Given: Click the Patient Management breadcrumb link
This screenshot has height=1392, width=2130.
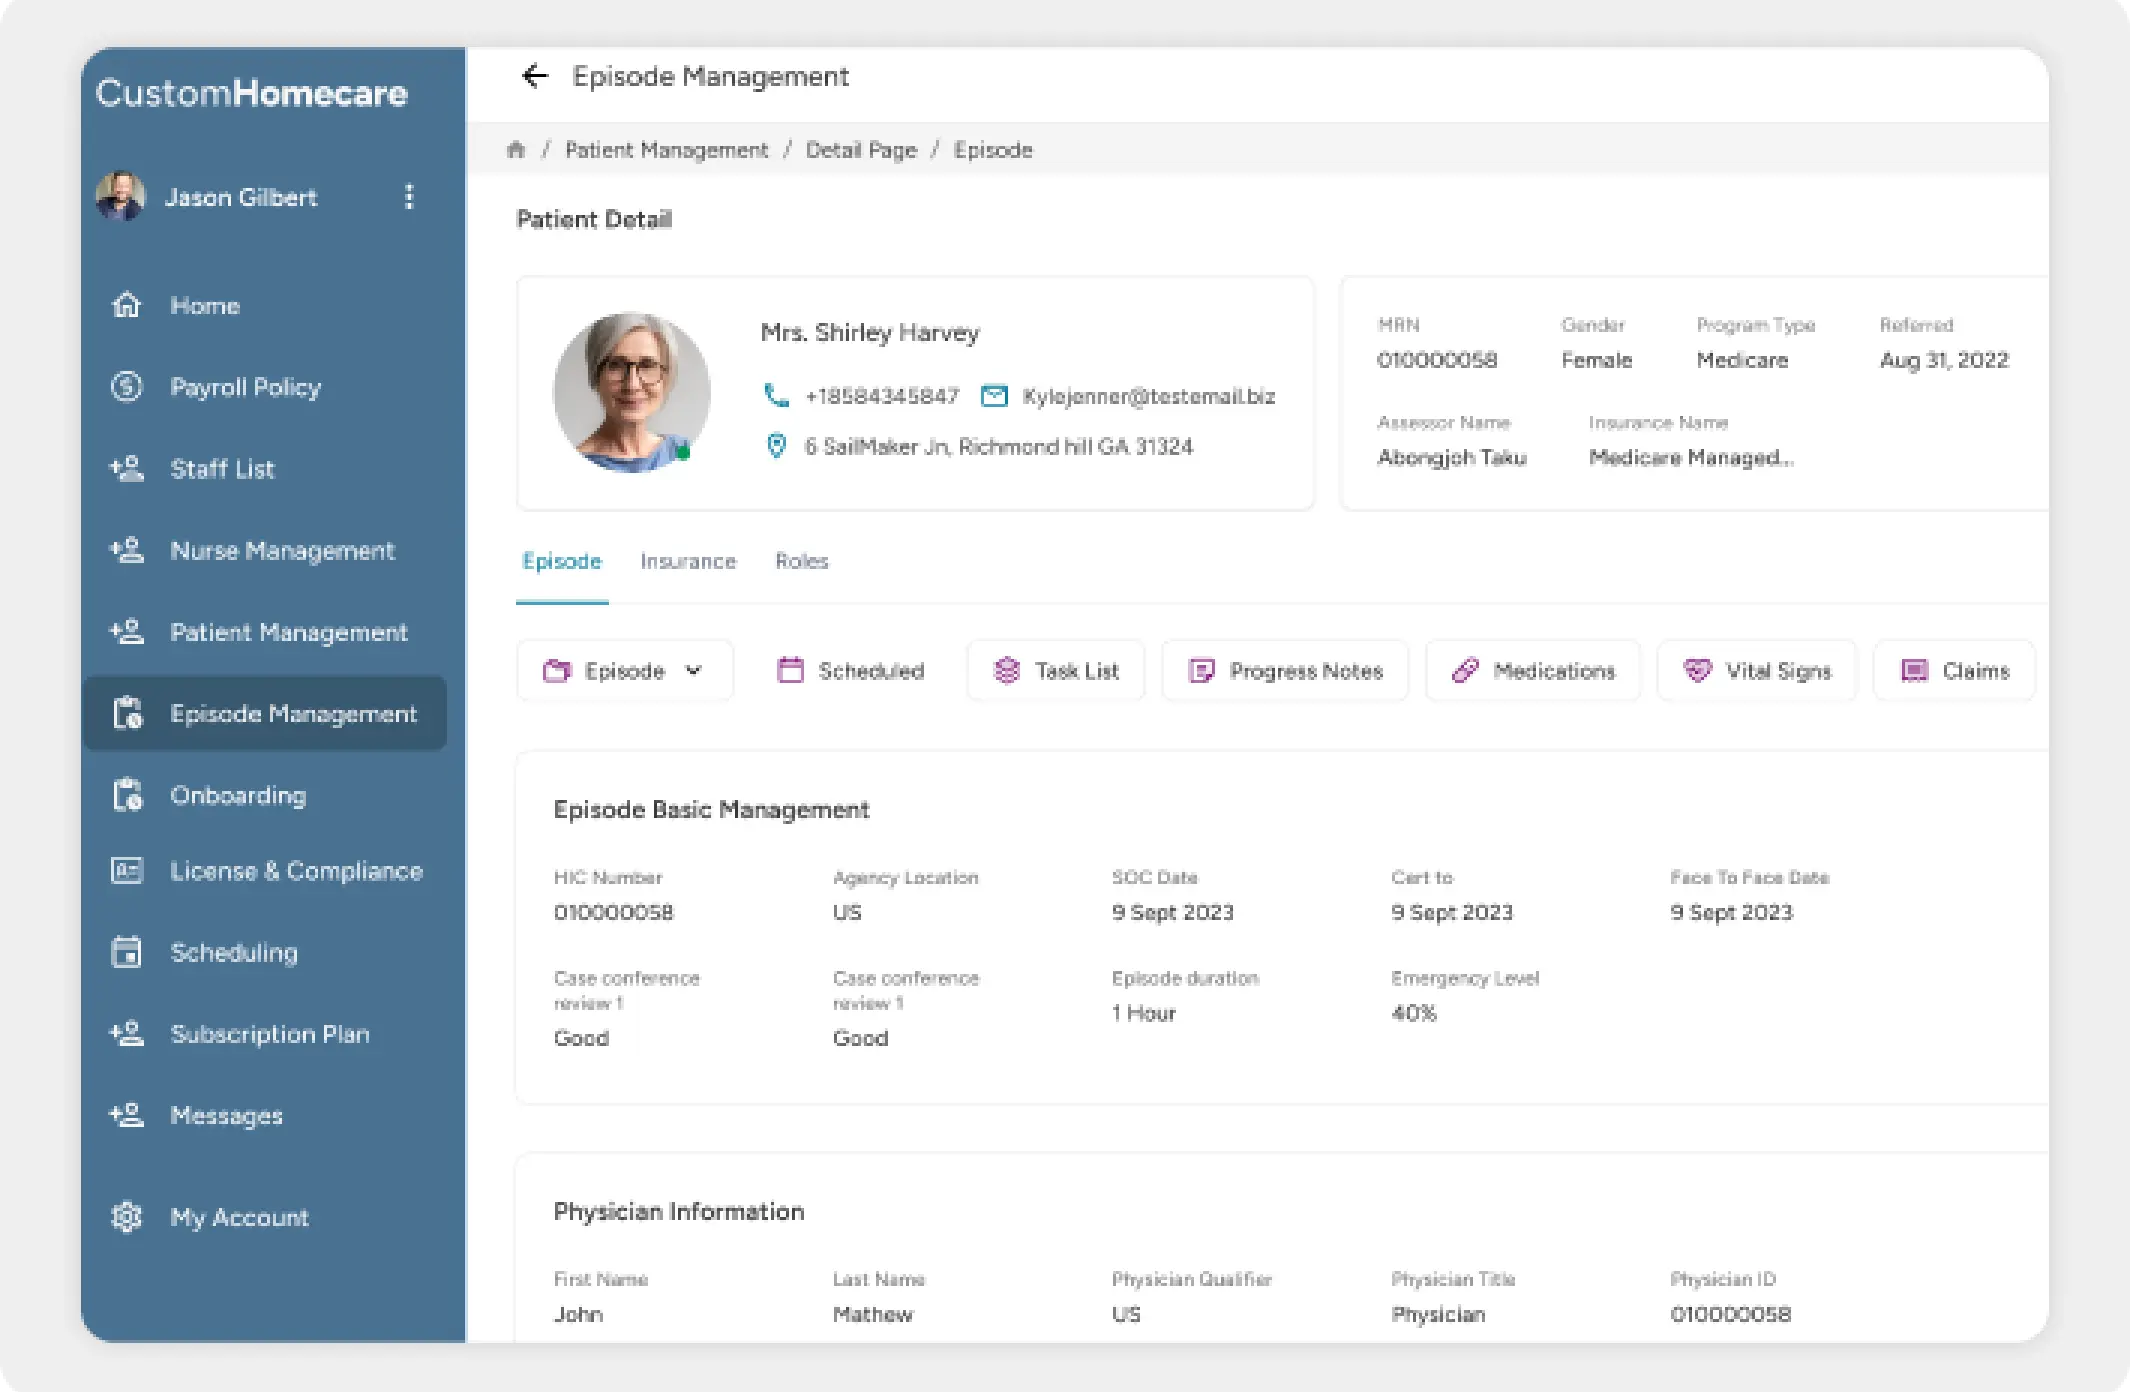Looking at the screenshot, I should point(667,150).
